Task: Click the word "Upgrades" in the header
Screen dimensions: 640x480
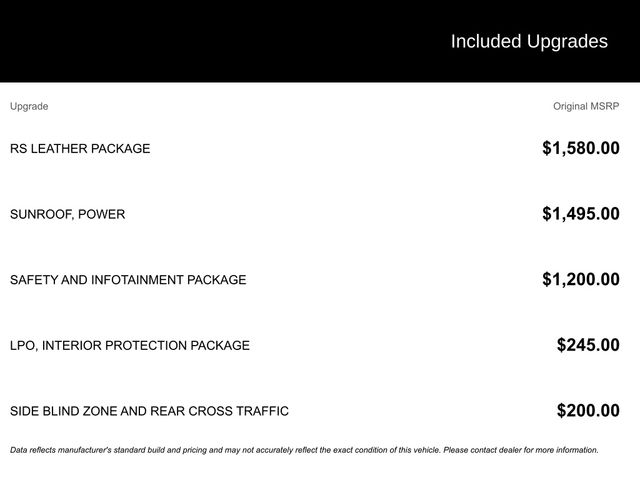Action: (567, 42)
